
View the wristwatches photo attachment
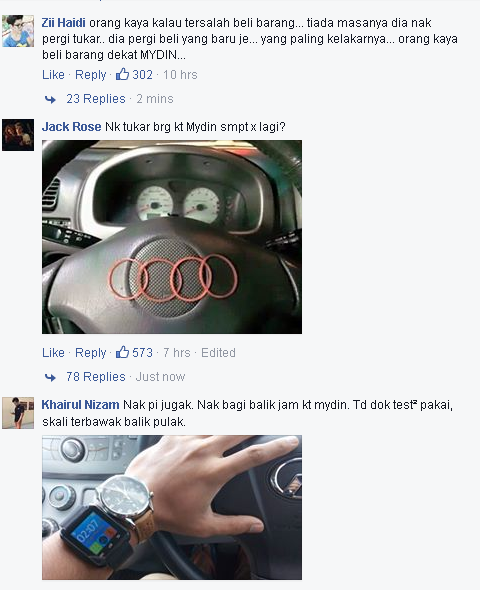tap(172, 507)
